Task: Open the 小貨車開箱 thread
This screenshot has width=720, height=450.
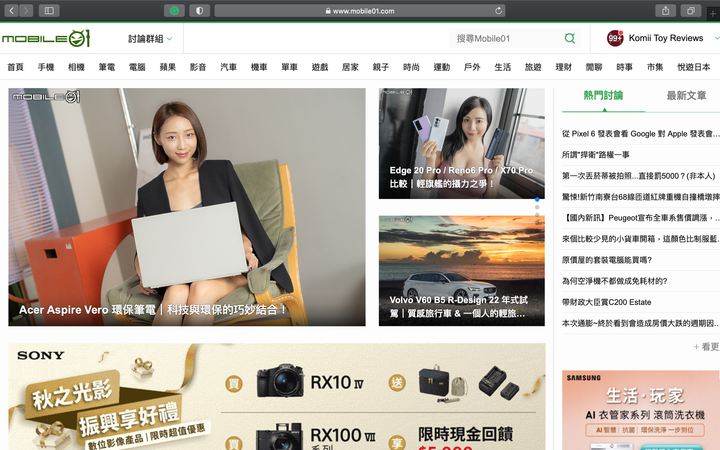Action: coord(641,239)
